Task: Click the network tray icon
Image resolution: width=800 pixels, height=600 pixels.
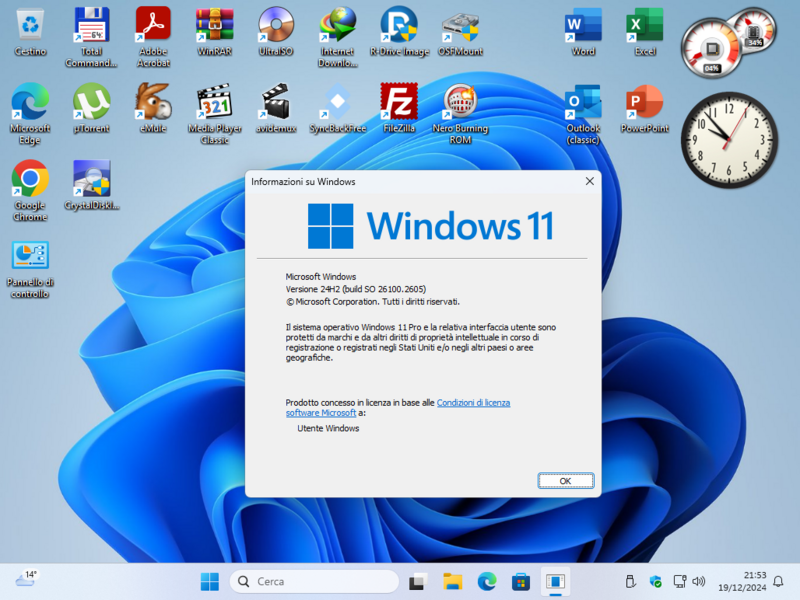Action: pyautogui.click(x=680, y=581)
